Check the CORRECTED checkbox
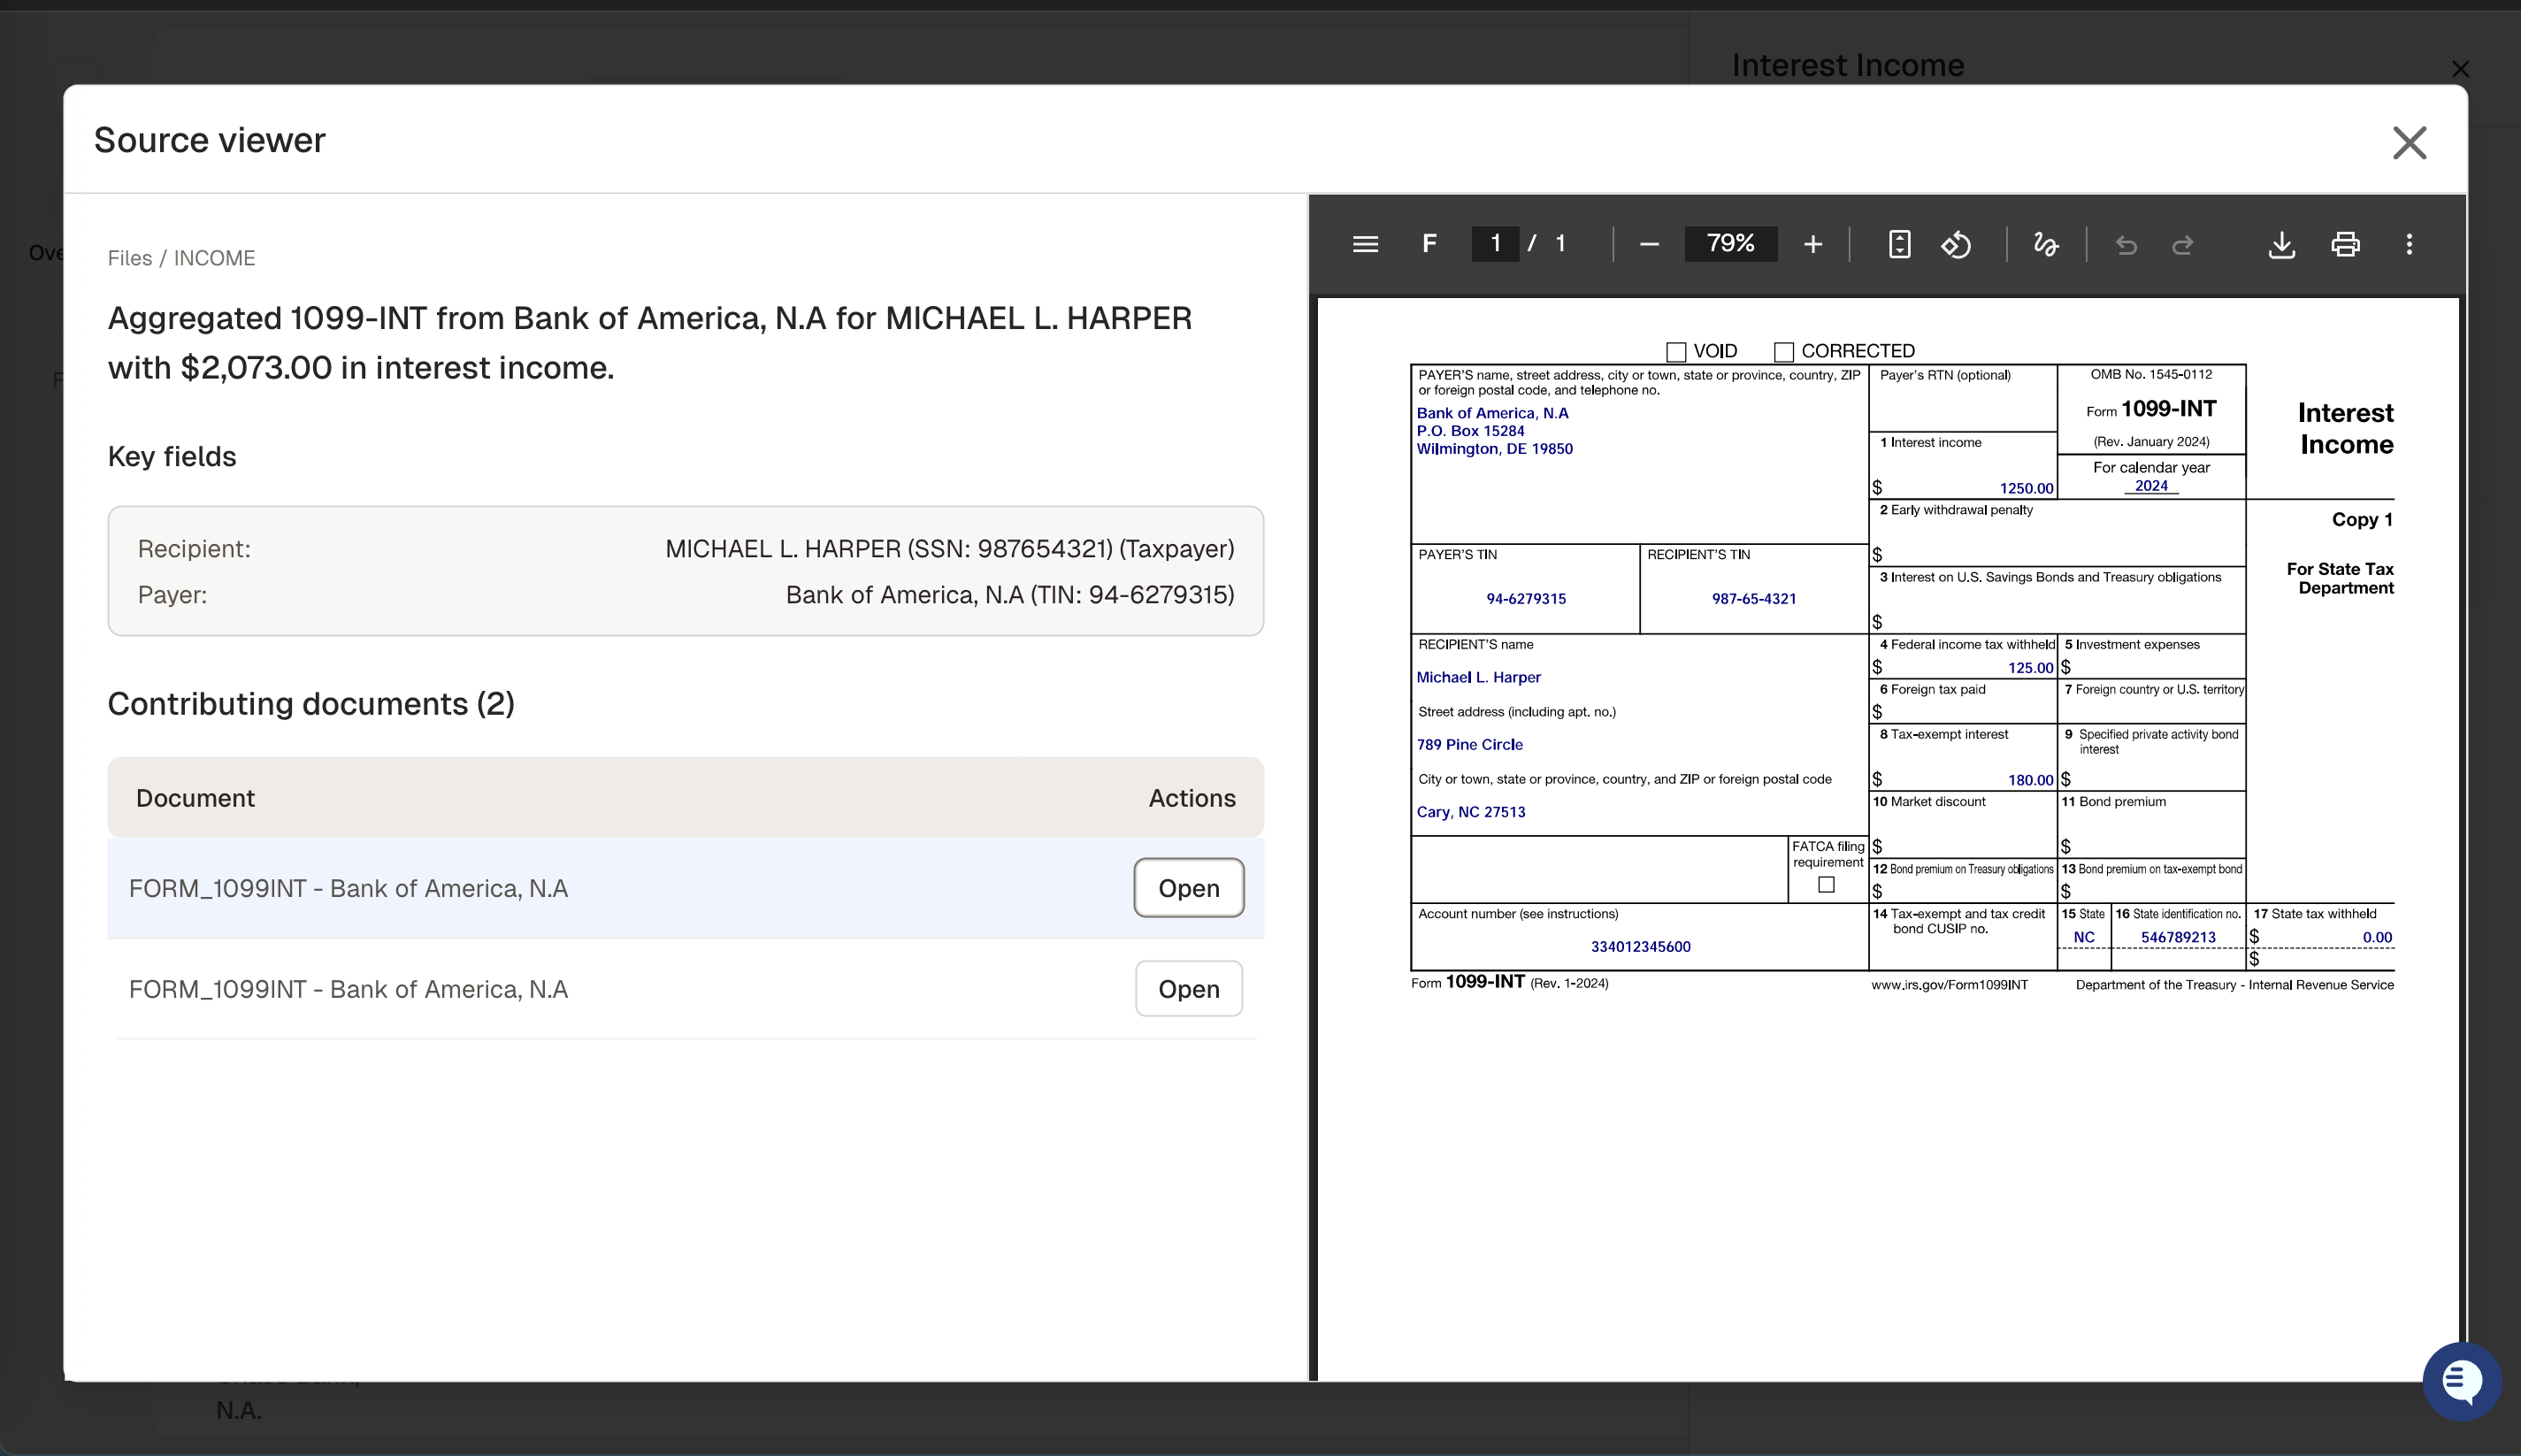Screen dimensions: 2521x1456 (x=1783, y=351)
